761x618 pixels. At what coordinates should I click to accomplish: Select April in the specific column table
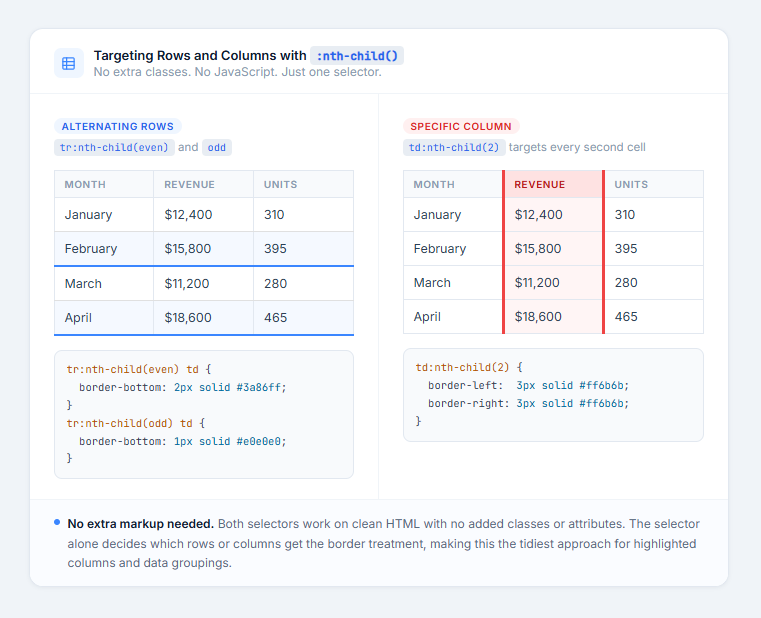coord(453,317)
